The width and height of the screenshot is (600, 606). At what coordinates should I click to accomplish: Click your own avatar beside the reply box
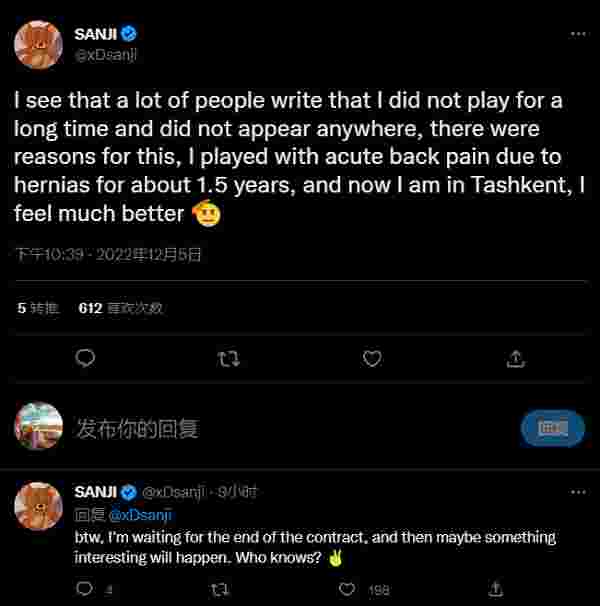click(39, 427)
